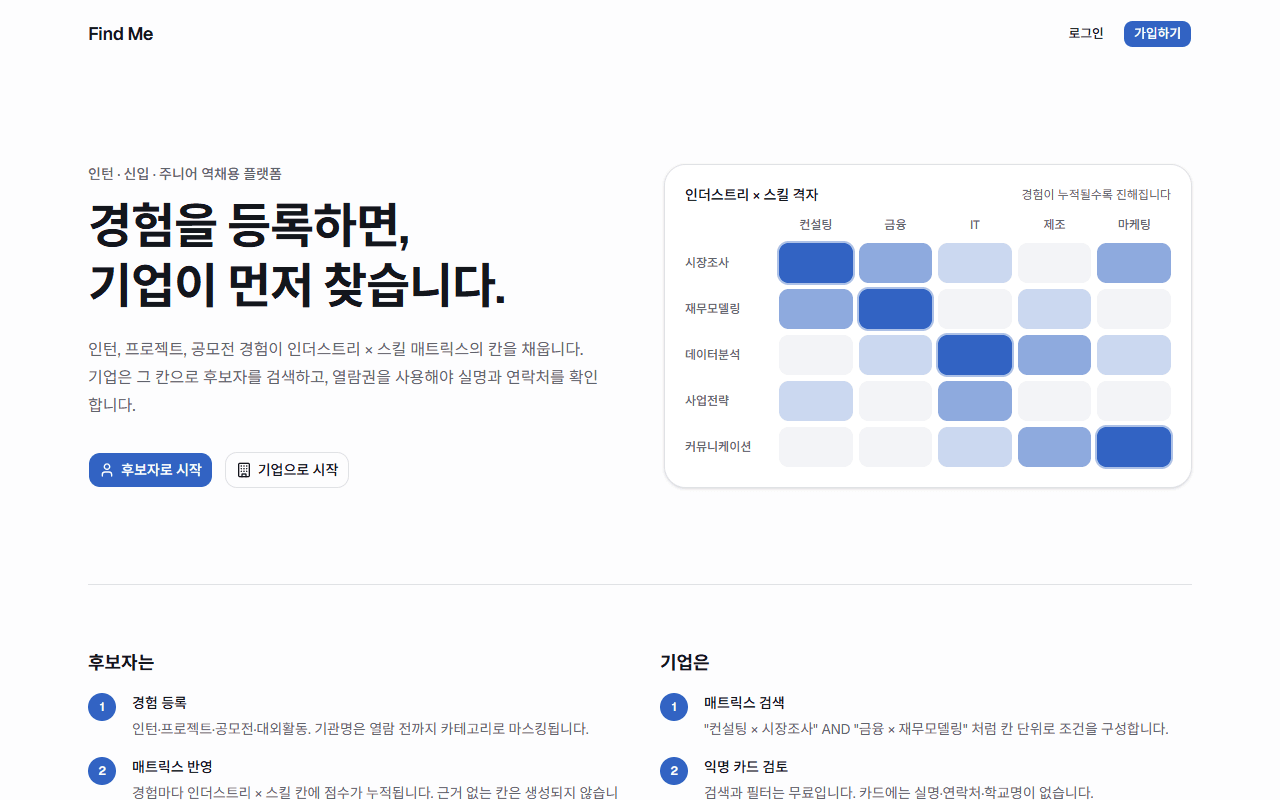Click the 가입하기 button
Image resolution: width=1280 pixels, height=800 pixels.
(1157, 34)
